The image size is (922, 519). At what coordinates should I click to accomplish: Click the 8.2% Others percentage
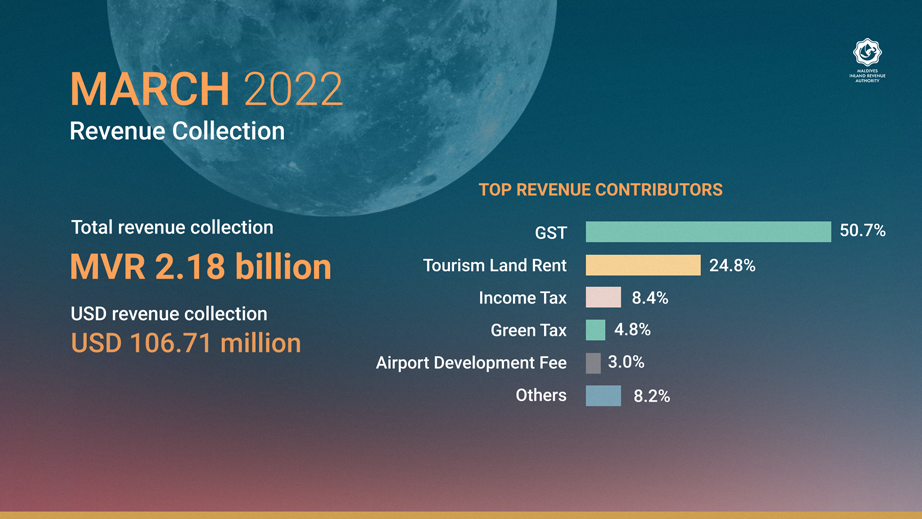(652, 396)
